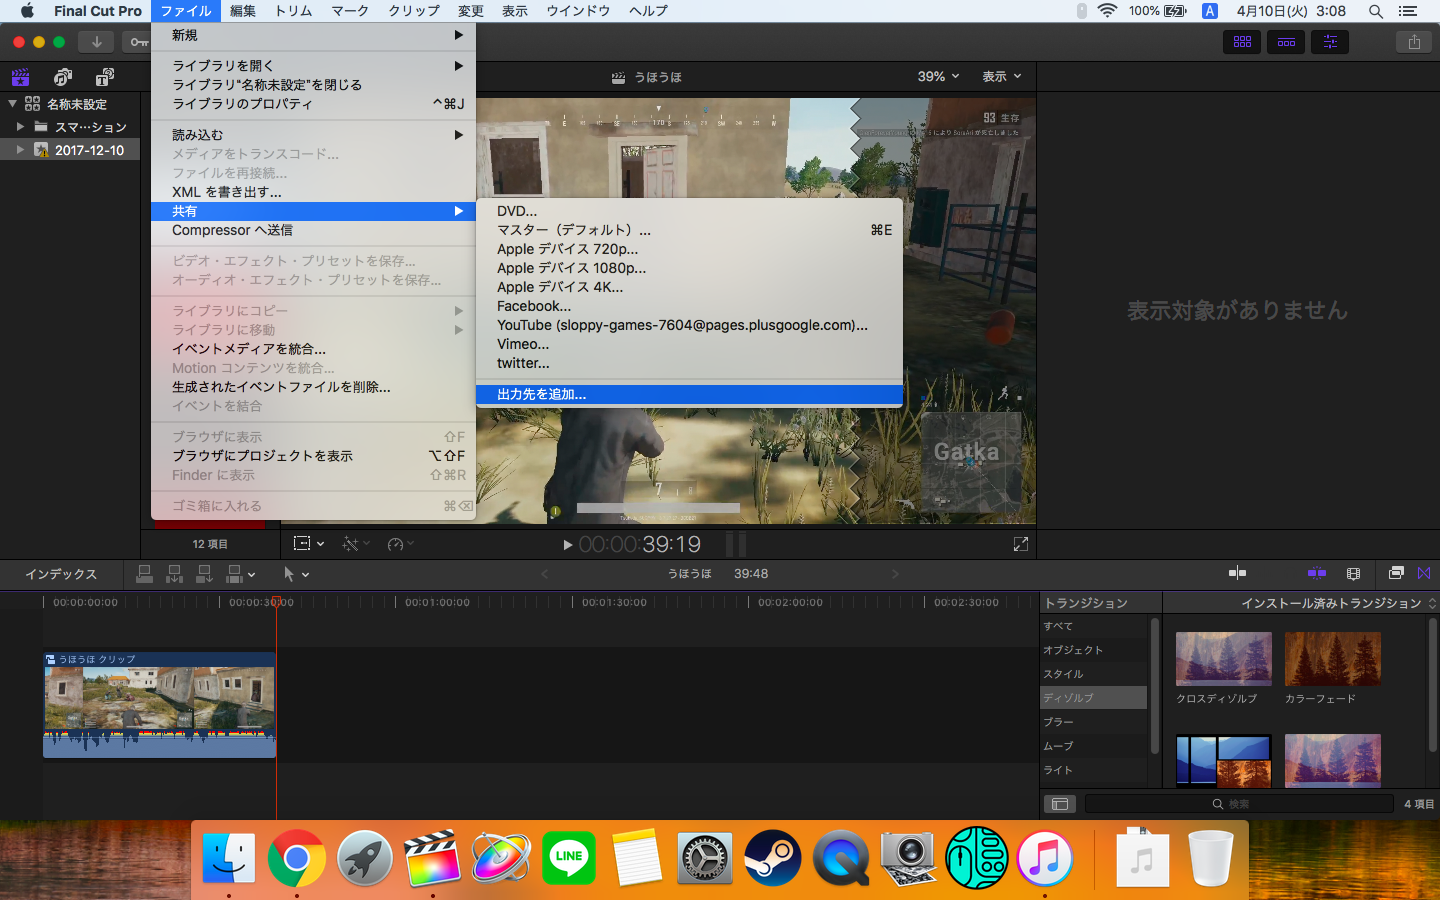
Task: Play the viewer video
Action: point(567,545)
